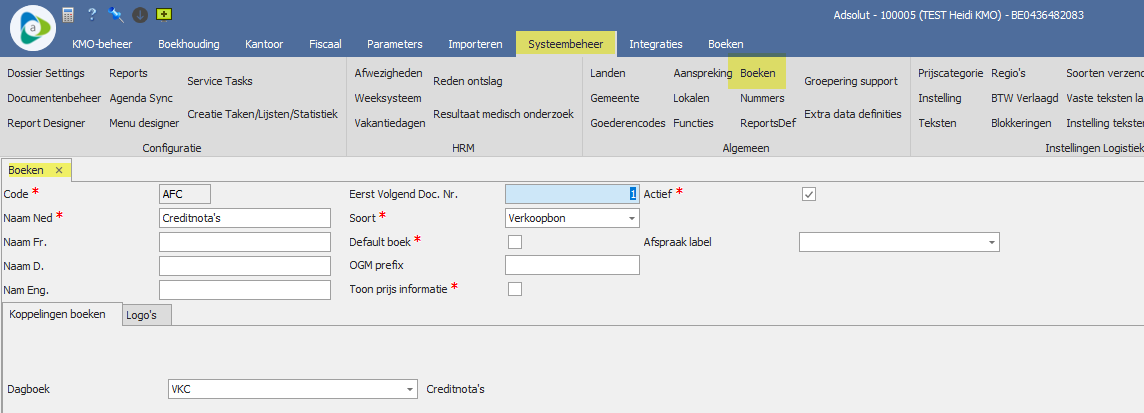Open Functies
This screenshot has height=413, width=1144.
(693, 123)
